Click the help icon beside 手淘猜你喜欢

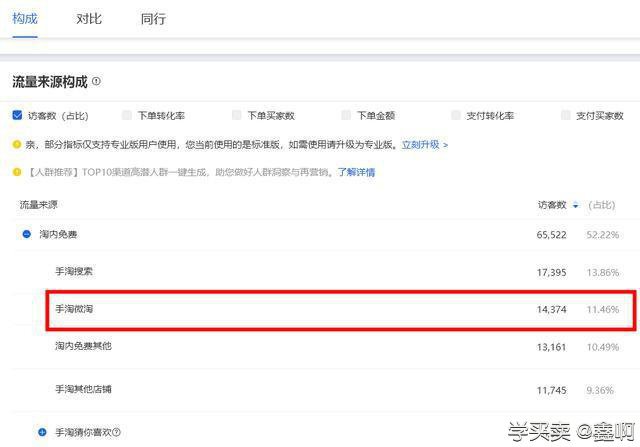(x=116, y=432)
